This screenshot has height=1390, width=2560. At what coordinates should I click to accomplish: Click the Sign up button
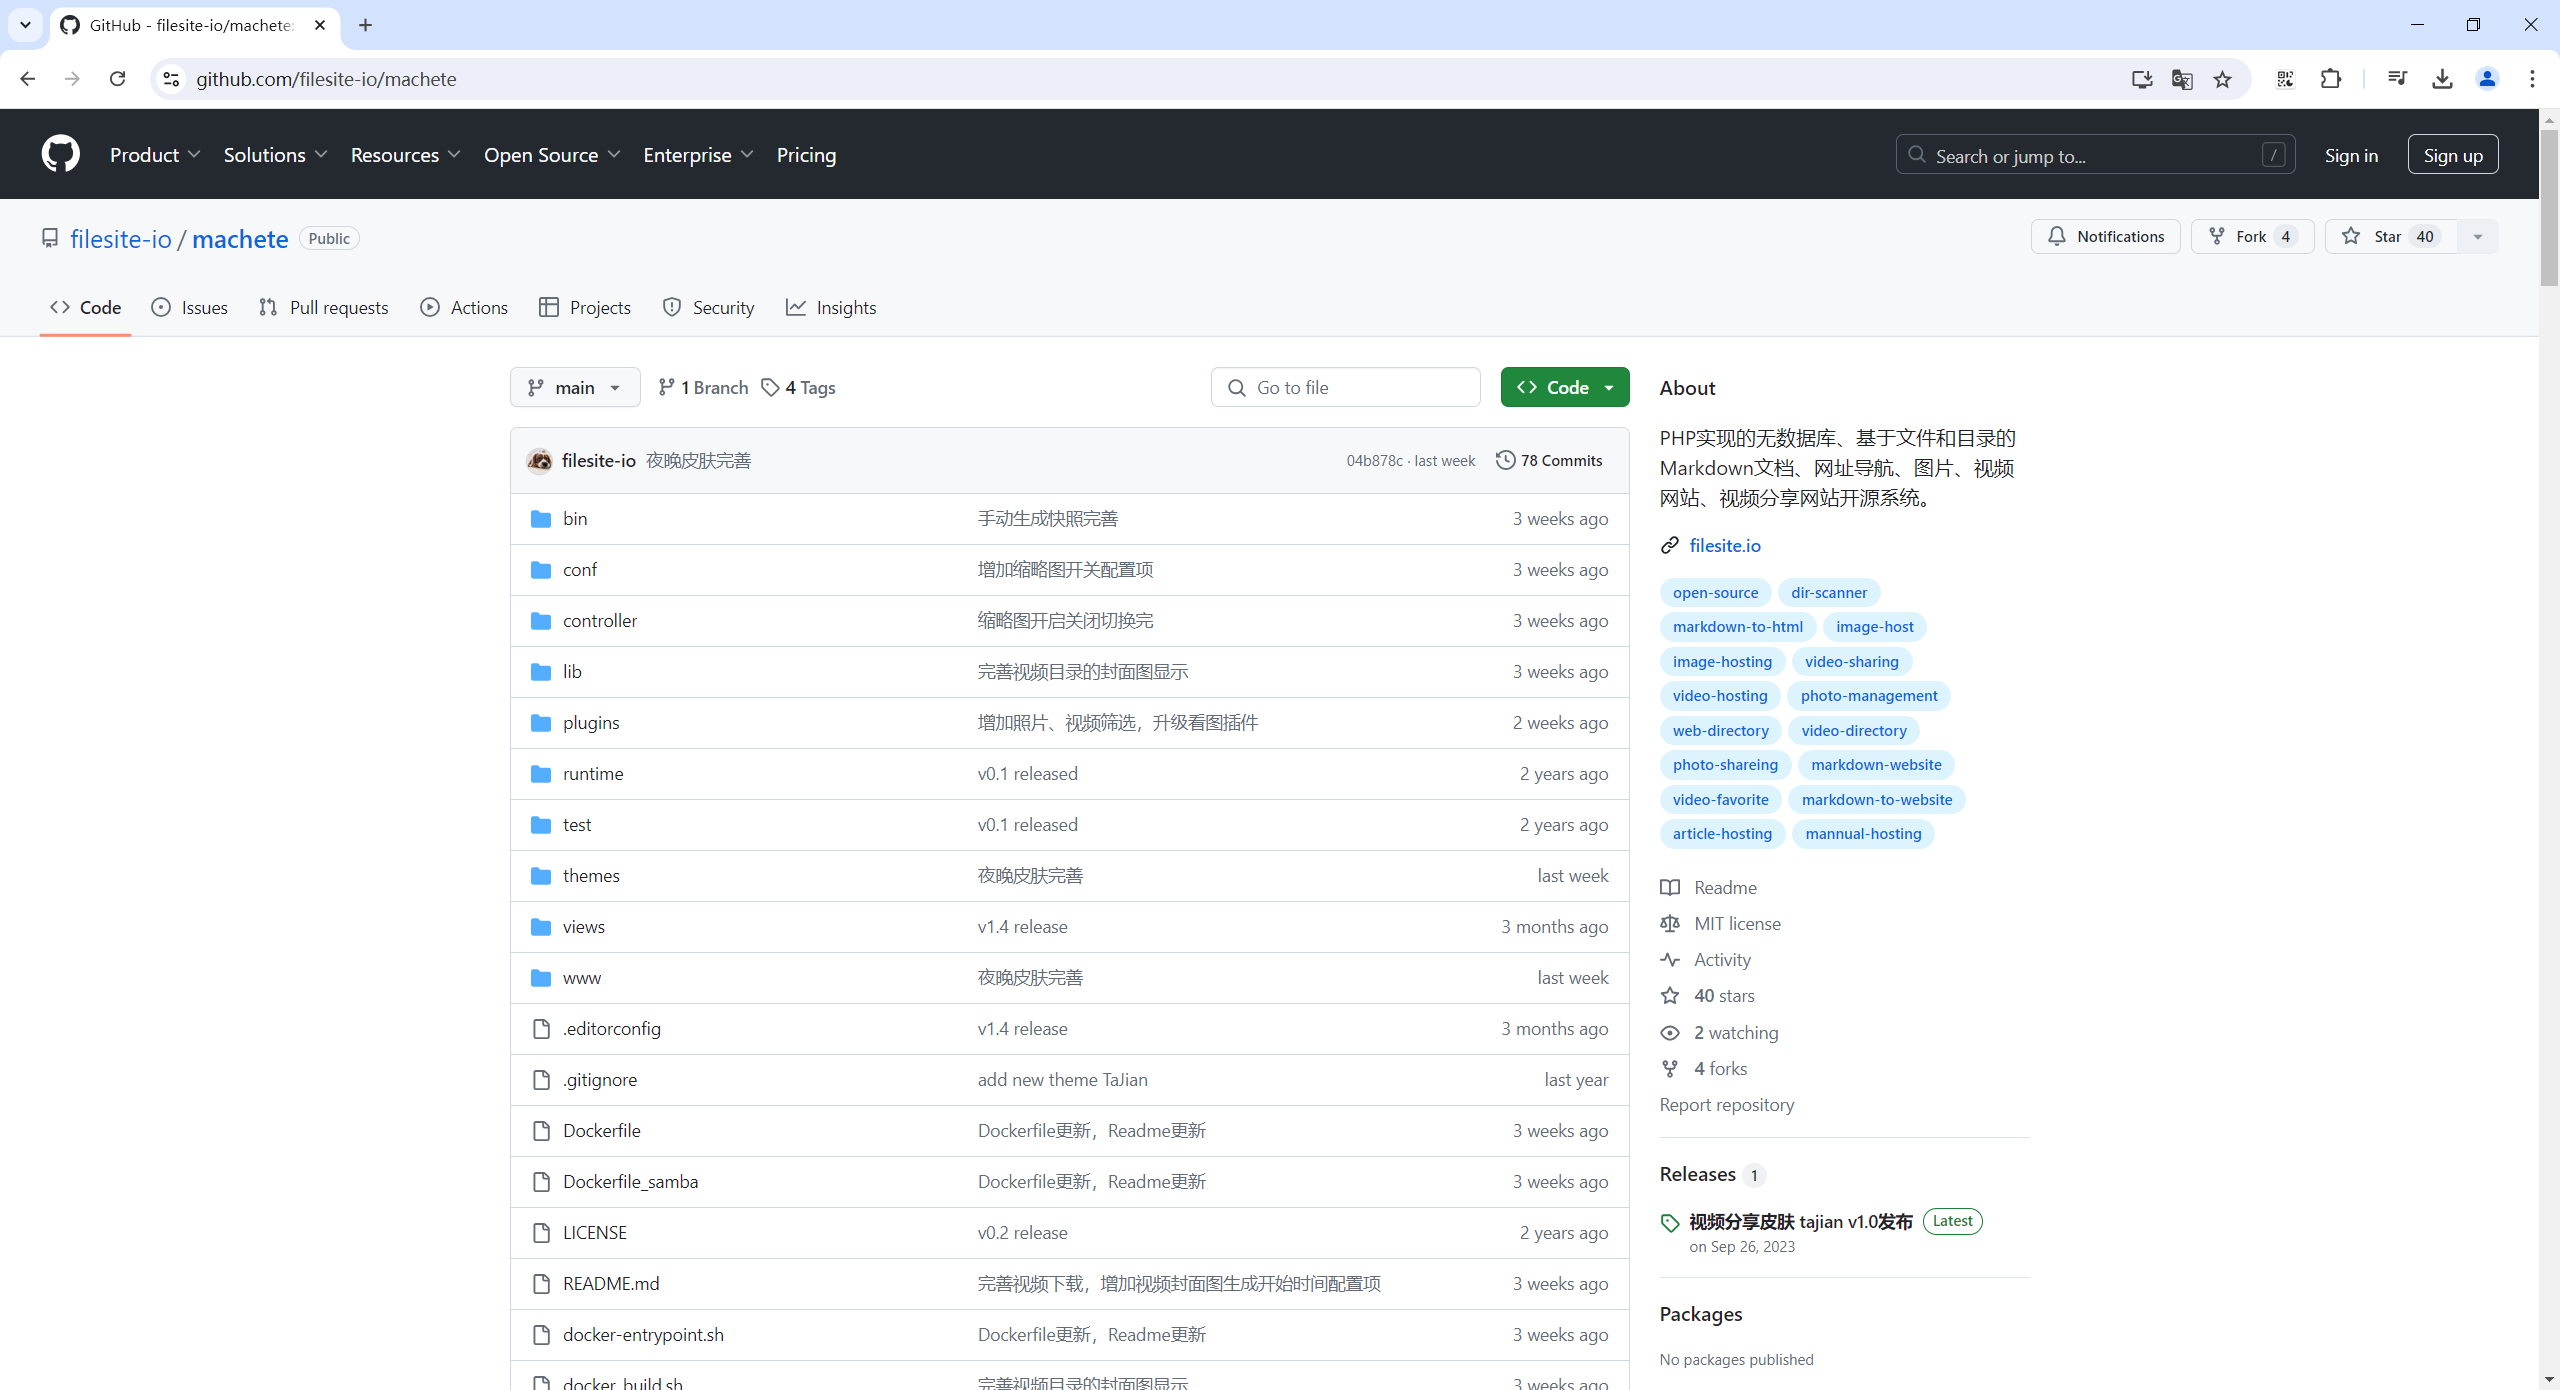(x=2453, y=155)
